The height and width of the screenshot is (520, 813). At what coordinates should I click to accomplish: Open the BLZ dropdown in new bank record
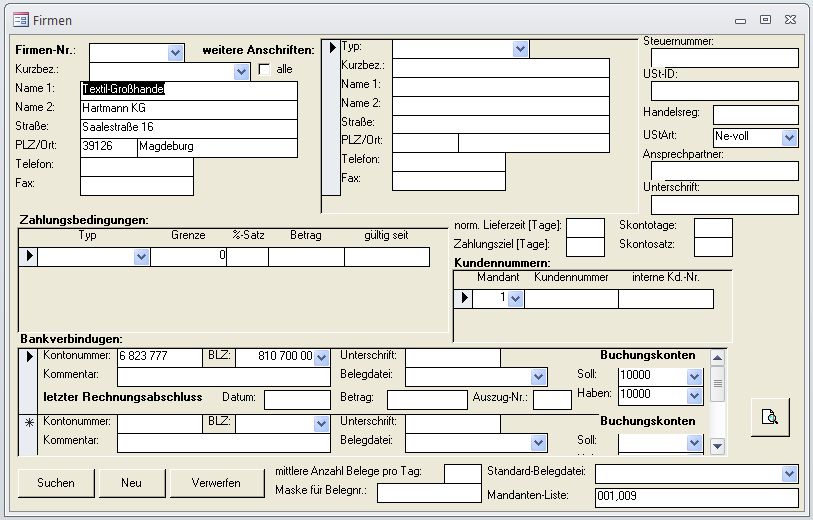321,424
